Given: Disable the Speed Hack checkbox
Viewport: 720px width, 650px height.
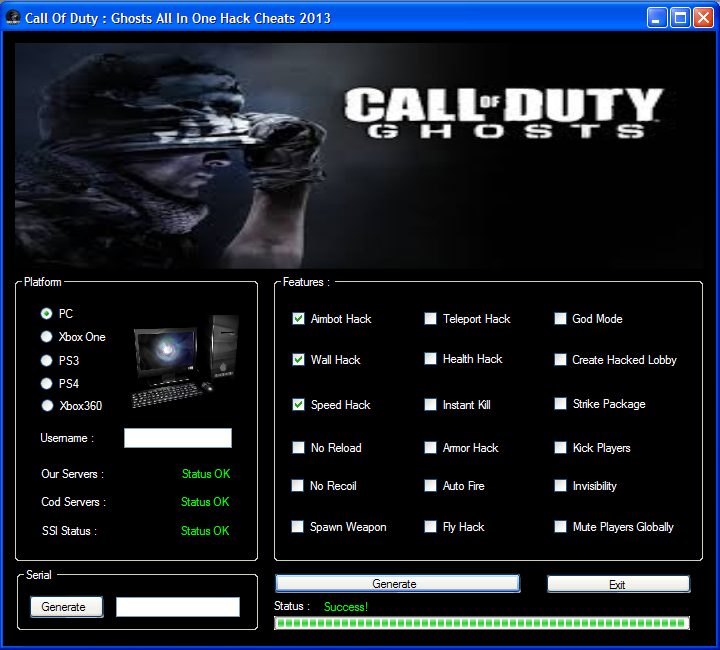Looking at the screenshot, I should (298, 404).
